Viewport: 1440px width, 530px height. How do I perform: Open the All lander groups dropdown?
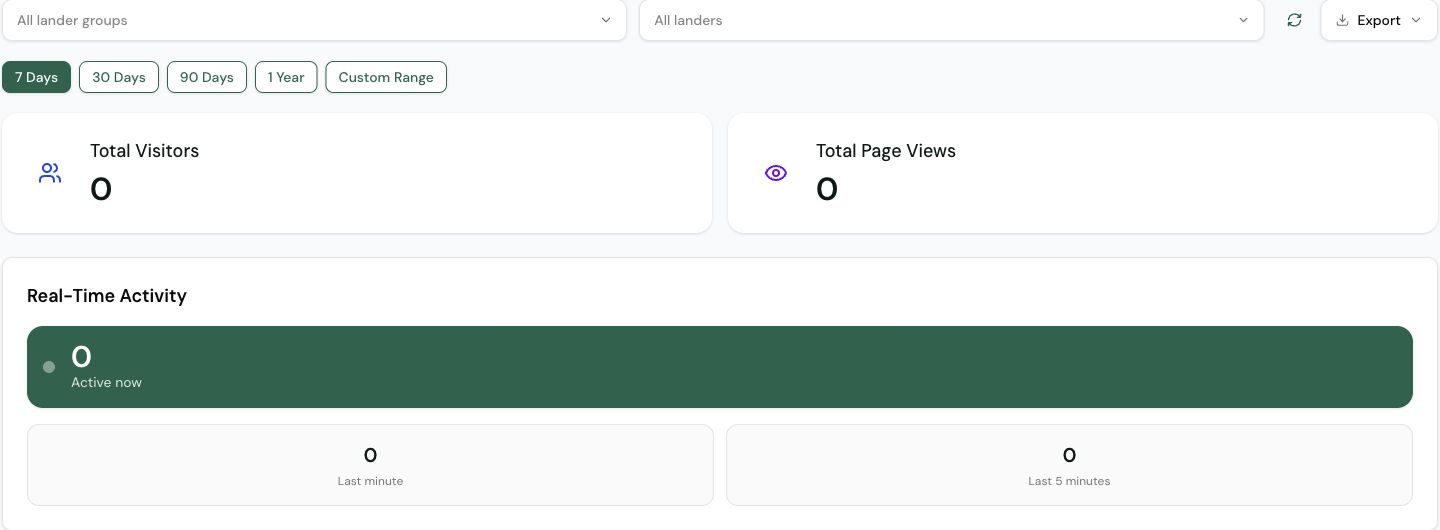(x=314, y=20)
